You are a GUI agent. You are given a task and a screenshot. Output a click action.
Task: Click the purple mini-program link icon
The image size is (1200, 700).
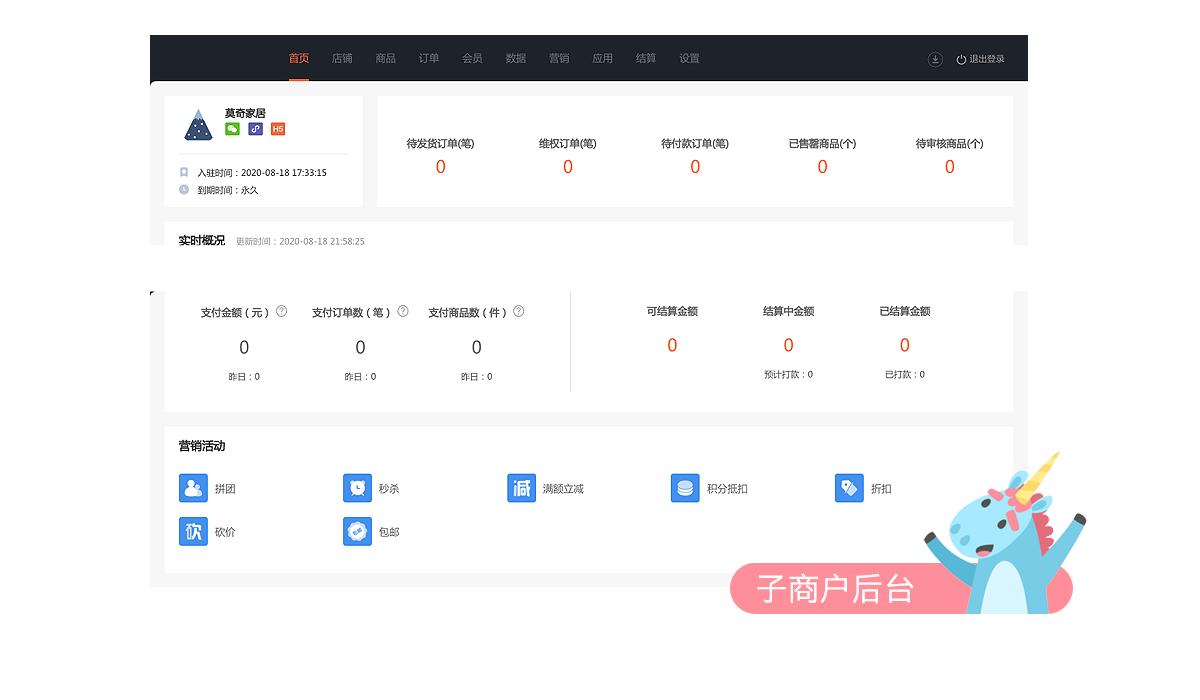click(255, 129)
